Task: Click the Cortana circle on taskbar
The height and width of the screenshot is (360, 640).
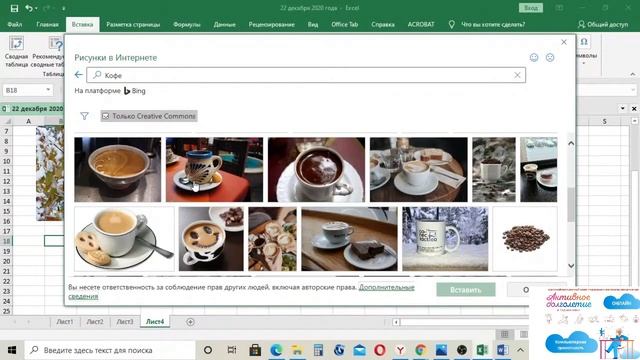Action: tap(208, 350)
